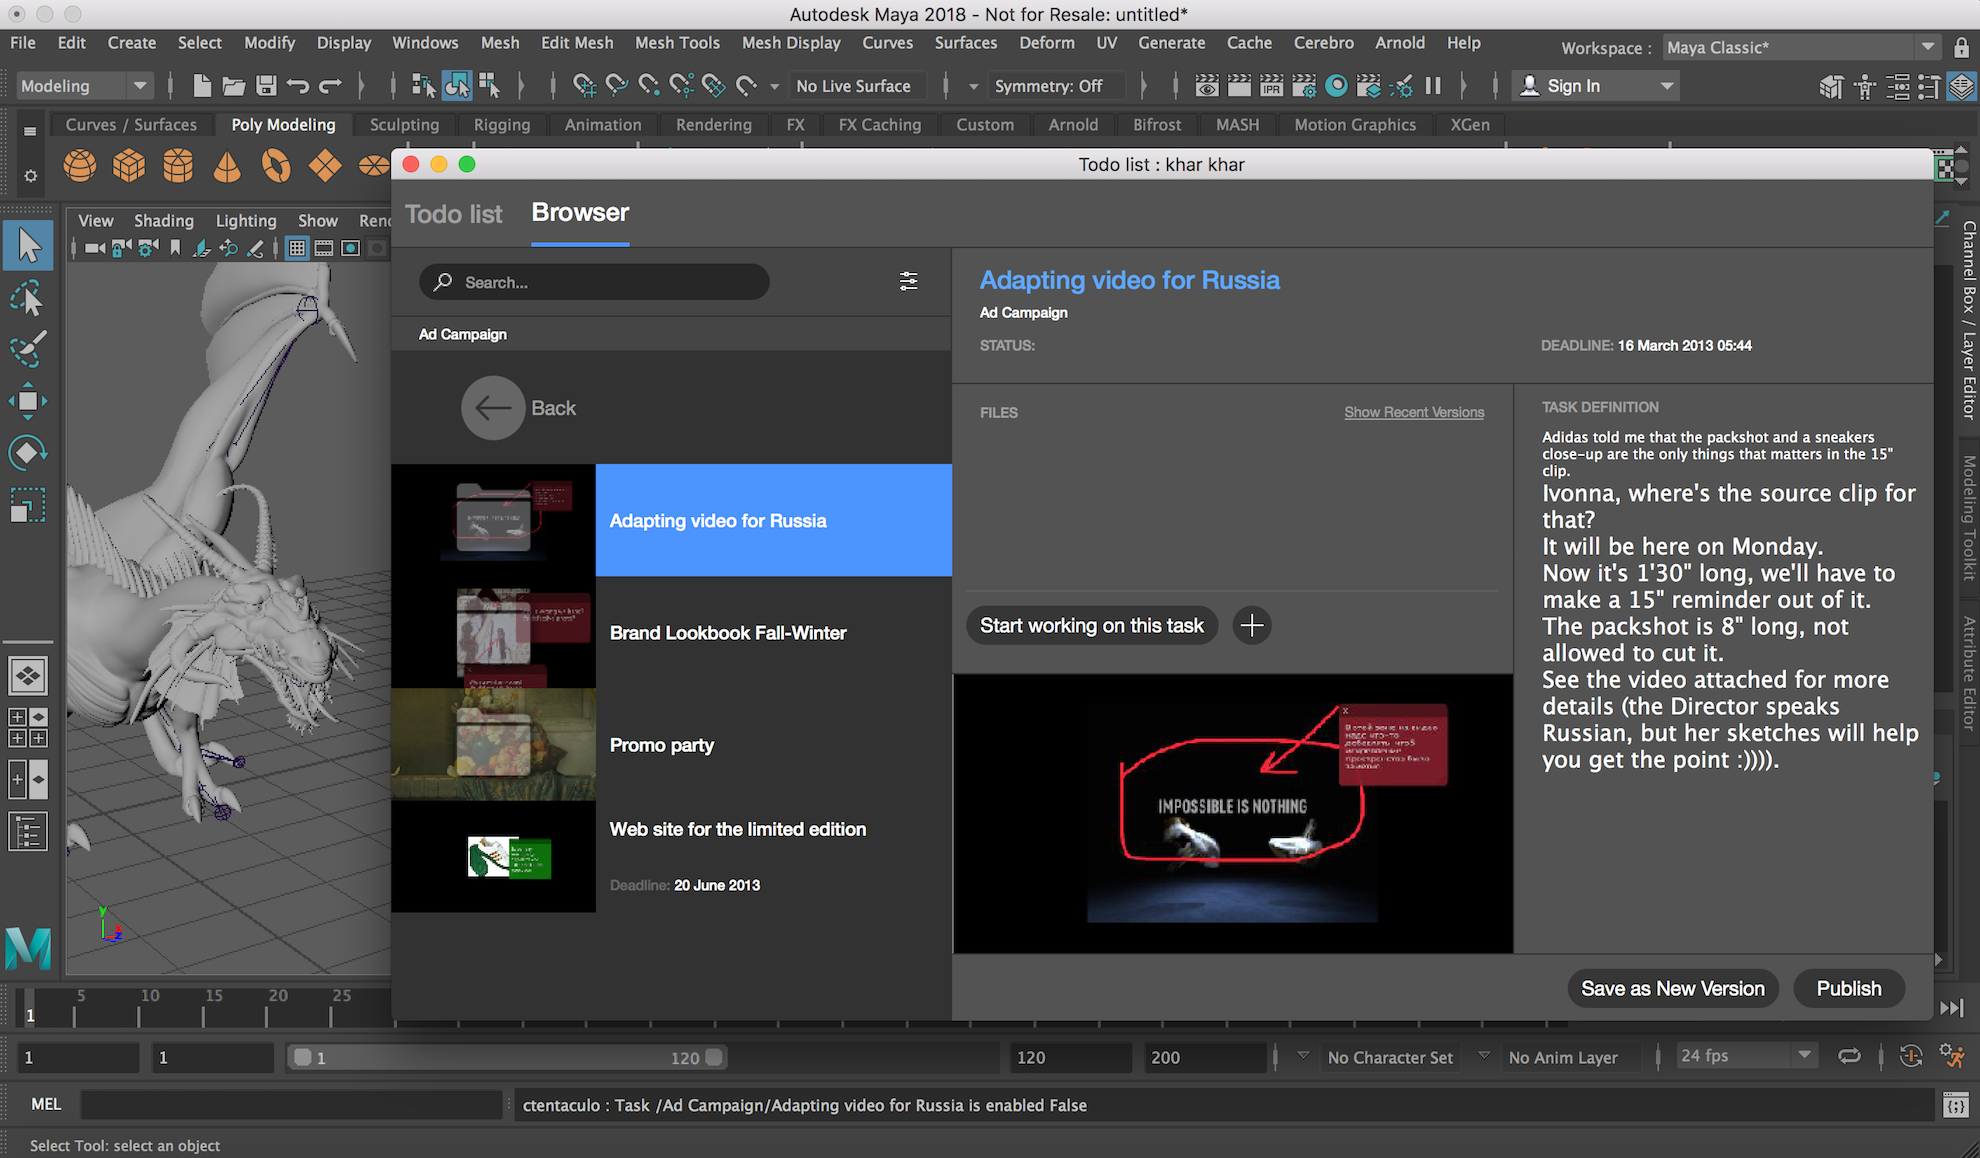Viewport: 1980px width, 1158px height.
Task: Toggle Auto Keyframe button
Action: pos(1911,1056)
